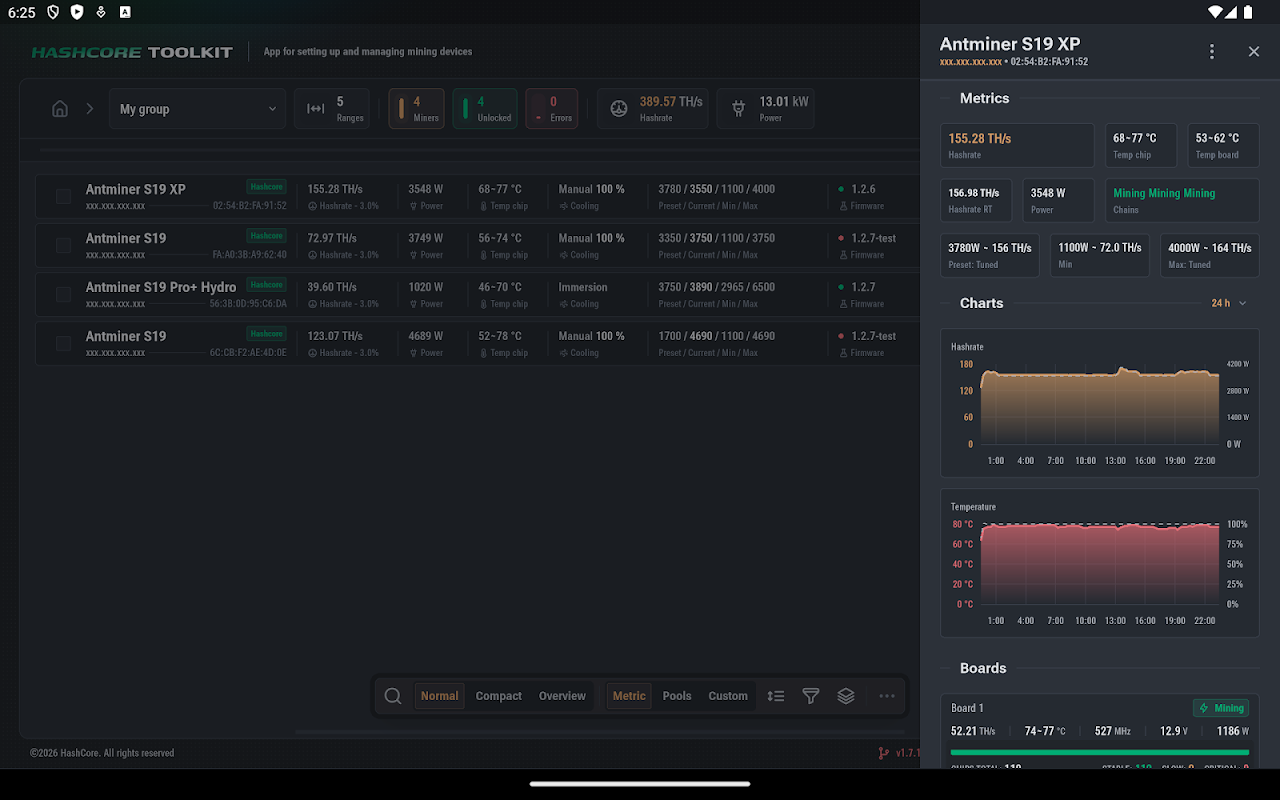
Task: Open the My group dropdown
Action: point(198,109)
